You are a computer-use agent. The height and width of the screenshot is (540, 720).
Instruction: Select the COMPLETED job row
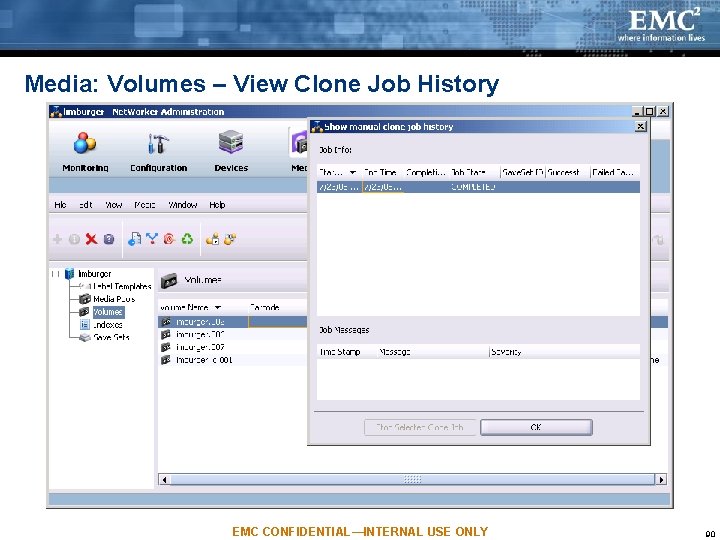478,187
